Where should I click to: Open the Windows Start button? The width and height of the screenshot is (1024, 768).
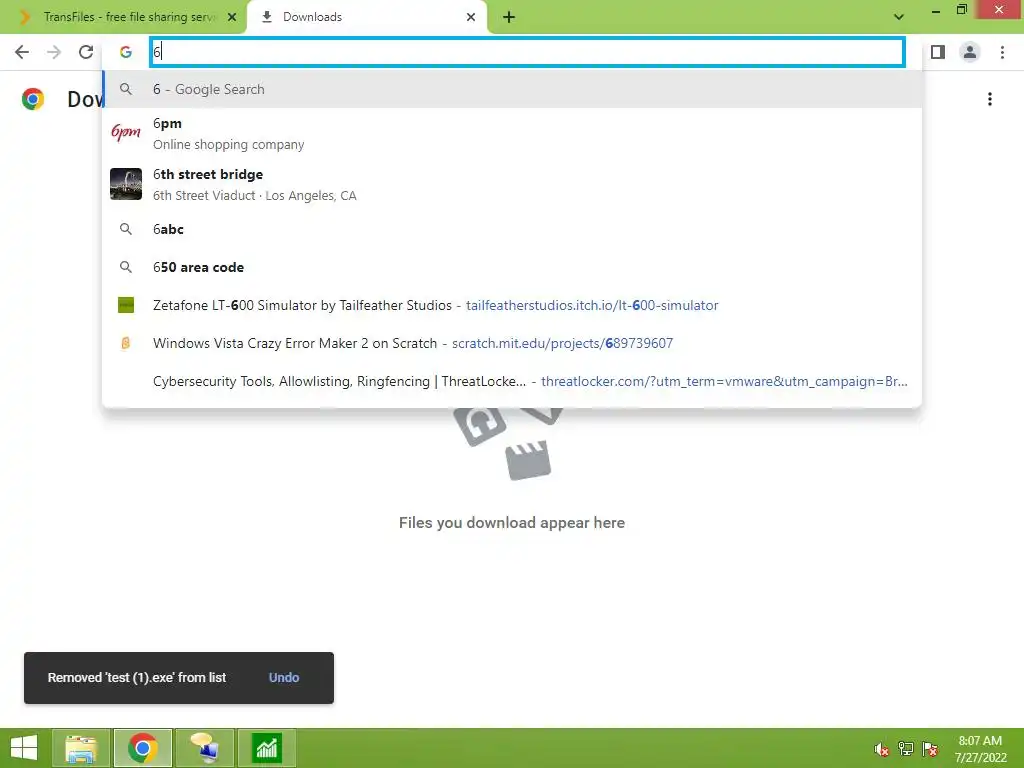24,748
